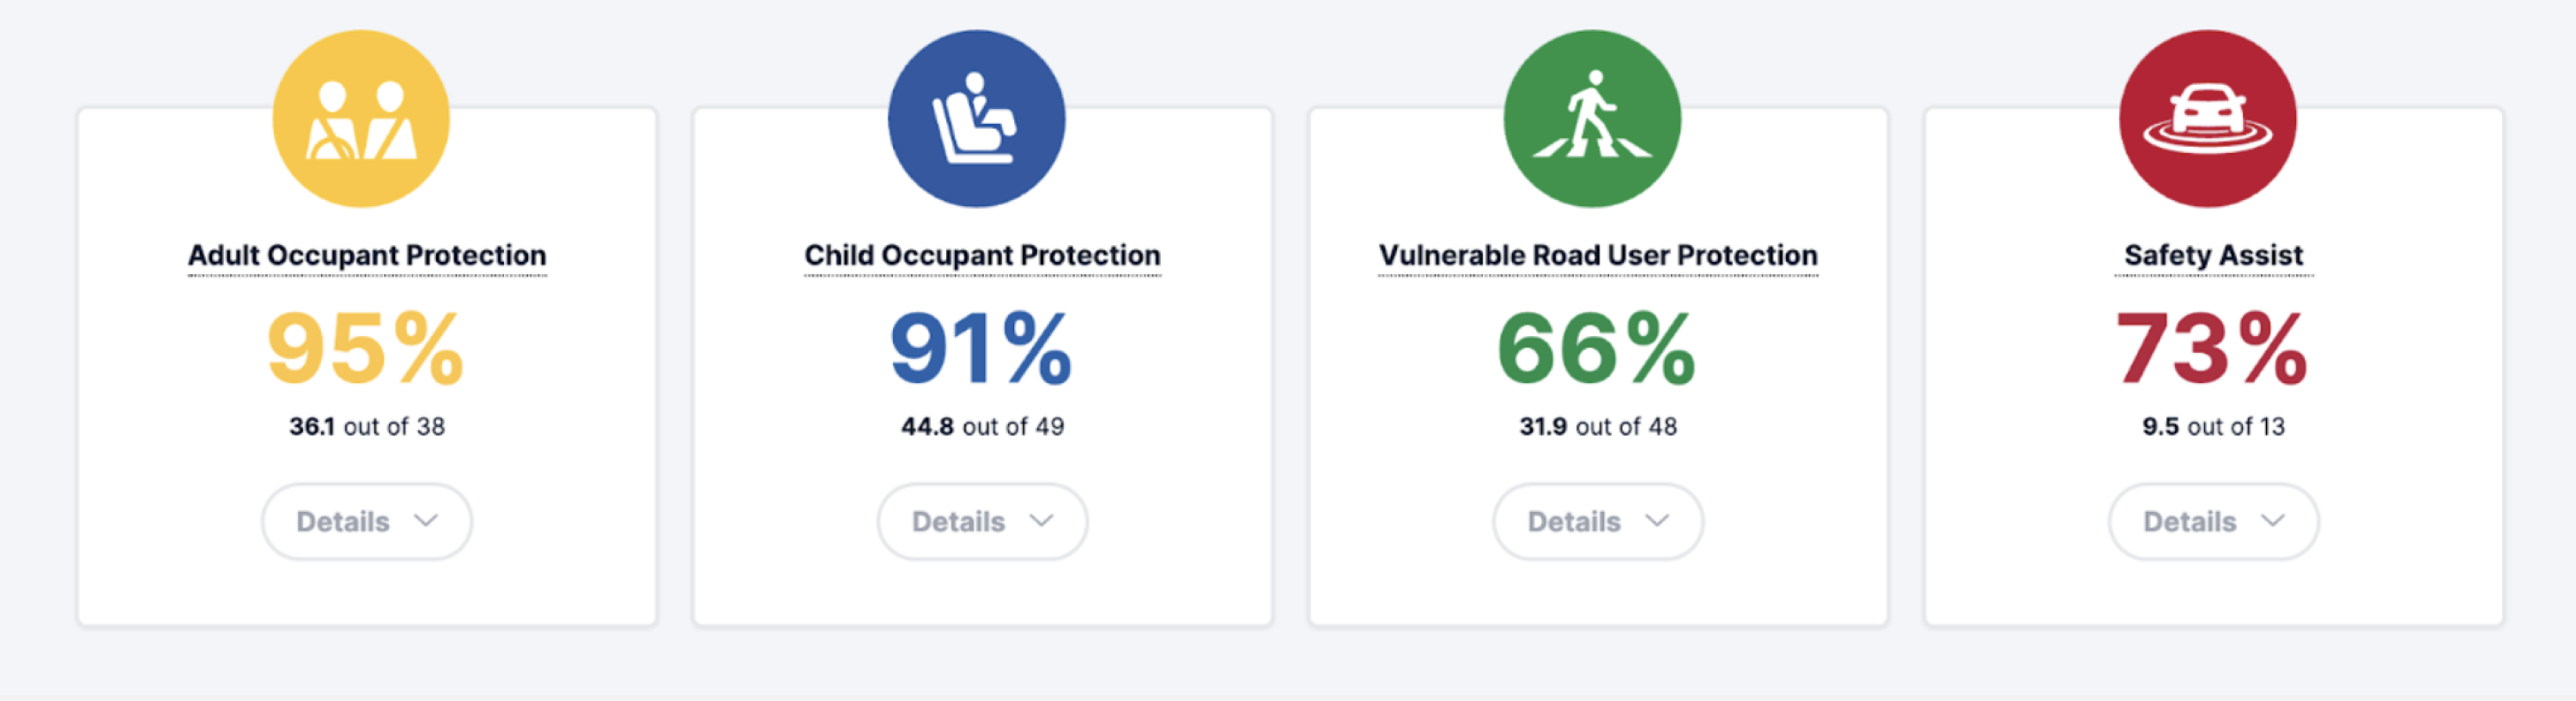Select the 95% adult score
The height and width of the screenshot is (701, 2576).
tap(366, 348)
